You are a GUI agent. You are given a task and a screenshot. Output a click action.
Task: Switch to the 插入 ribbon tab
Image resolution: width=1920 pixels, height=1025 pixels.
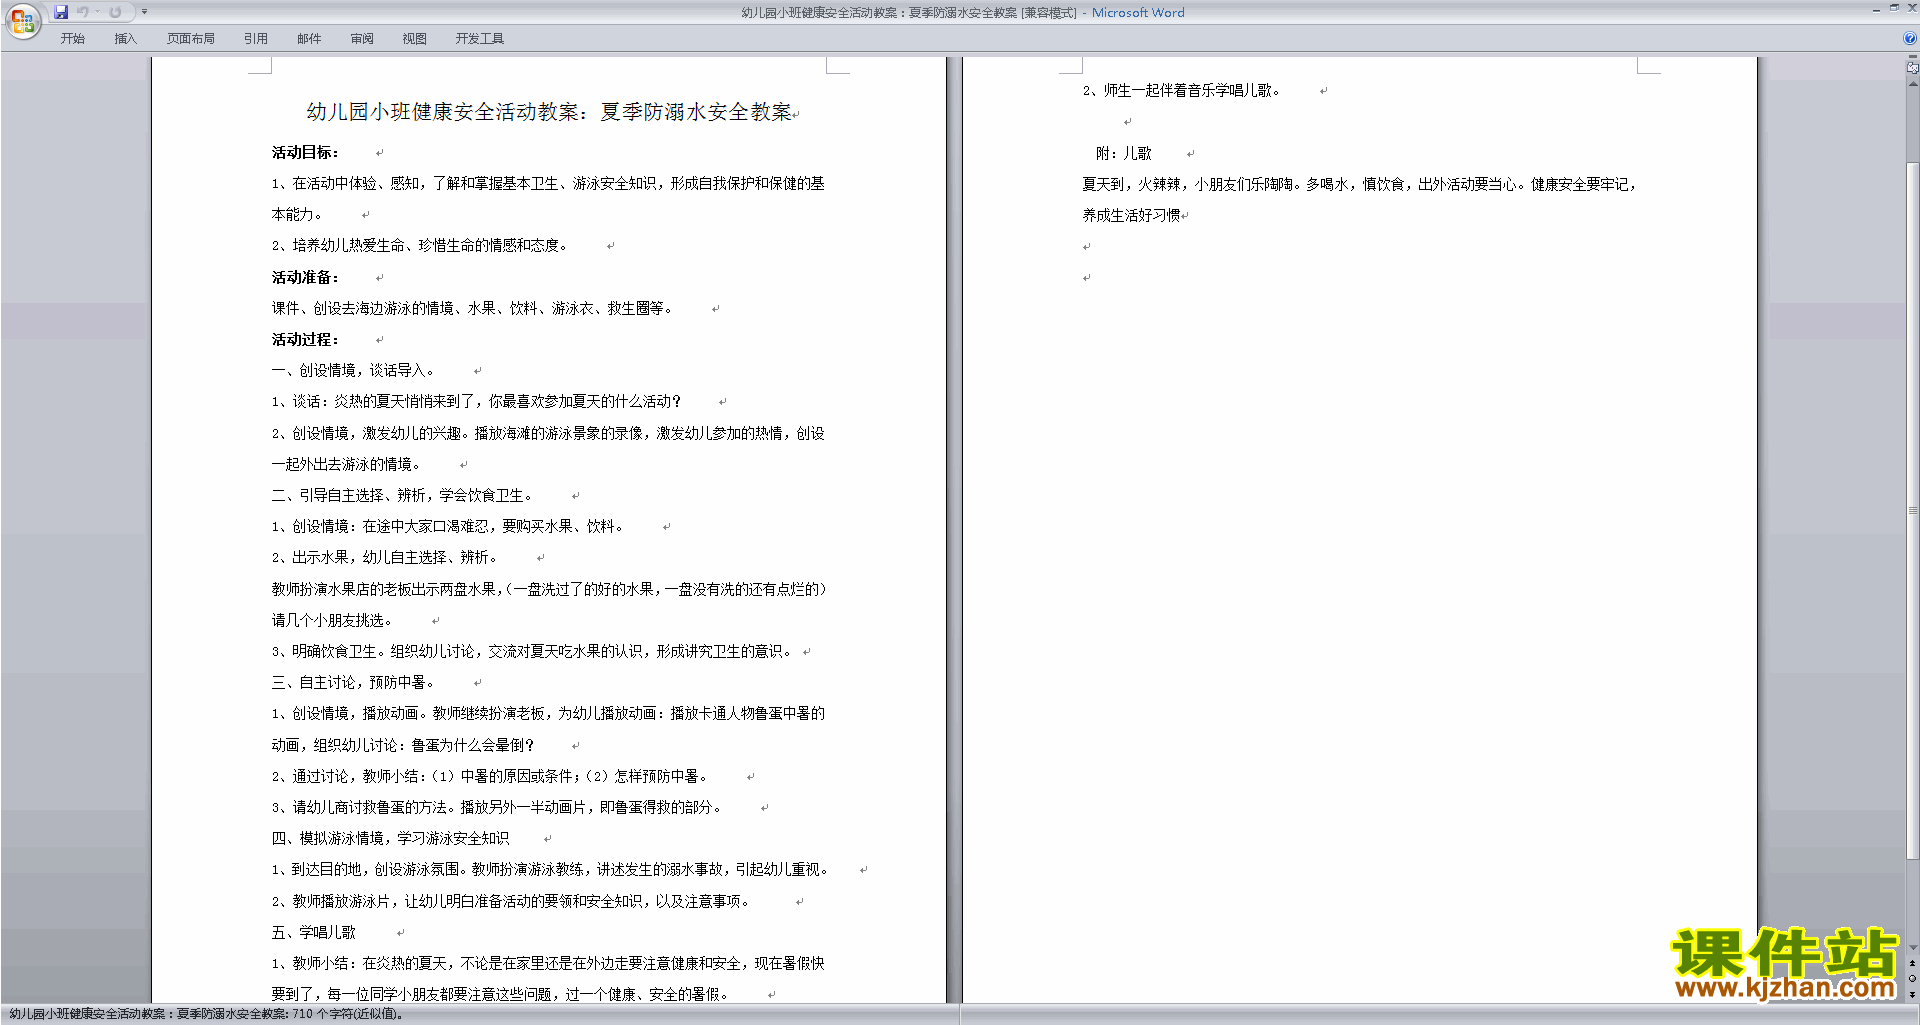click(125, 39)
